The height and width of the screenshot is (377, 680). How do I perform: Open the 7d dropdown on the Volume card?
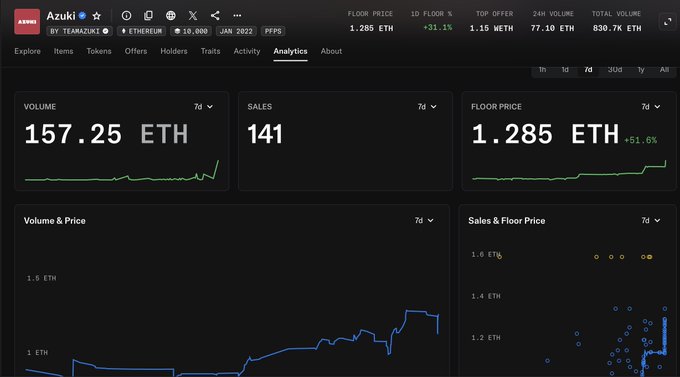(203, 107)
